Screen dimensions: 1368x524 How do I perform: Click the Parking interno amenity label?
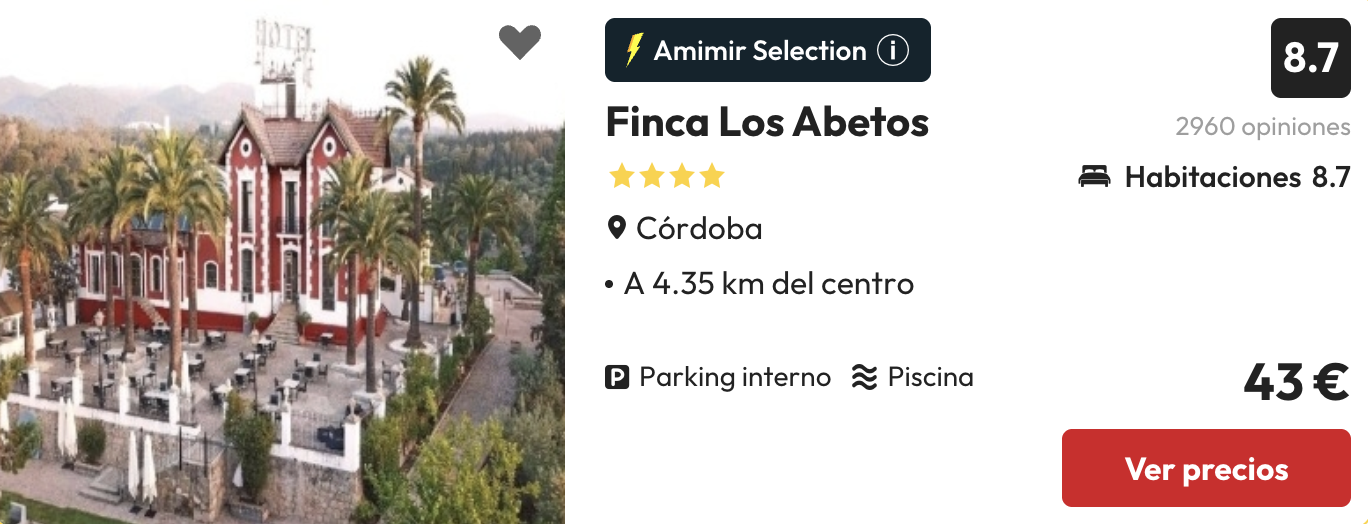pyautogui.click(x=735, y=377)
